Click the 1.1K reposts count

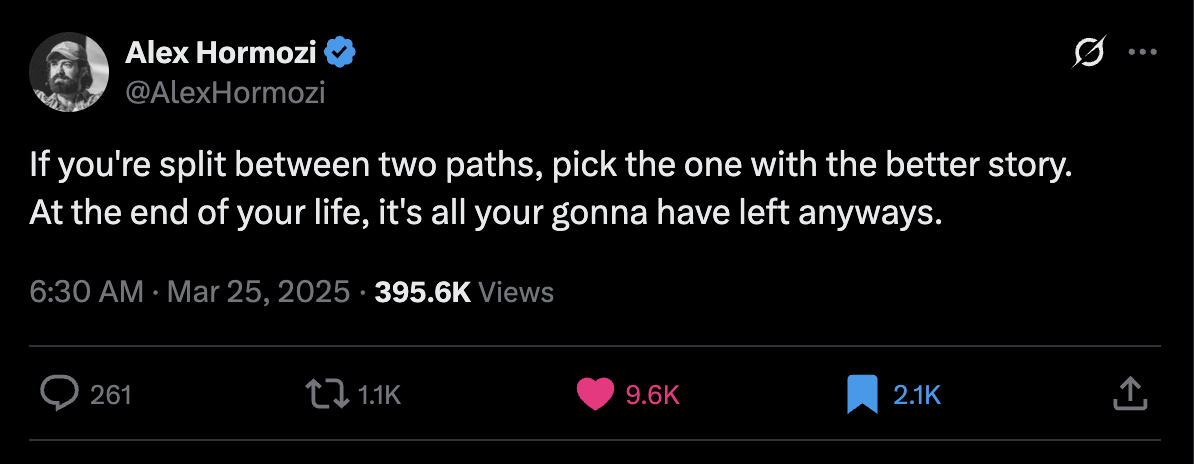point(379,395)
